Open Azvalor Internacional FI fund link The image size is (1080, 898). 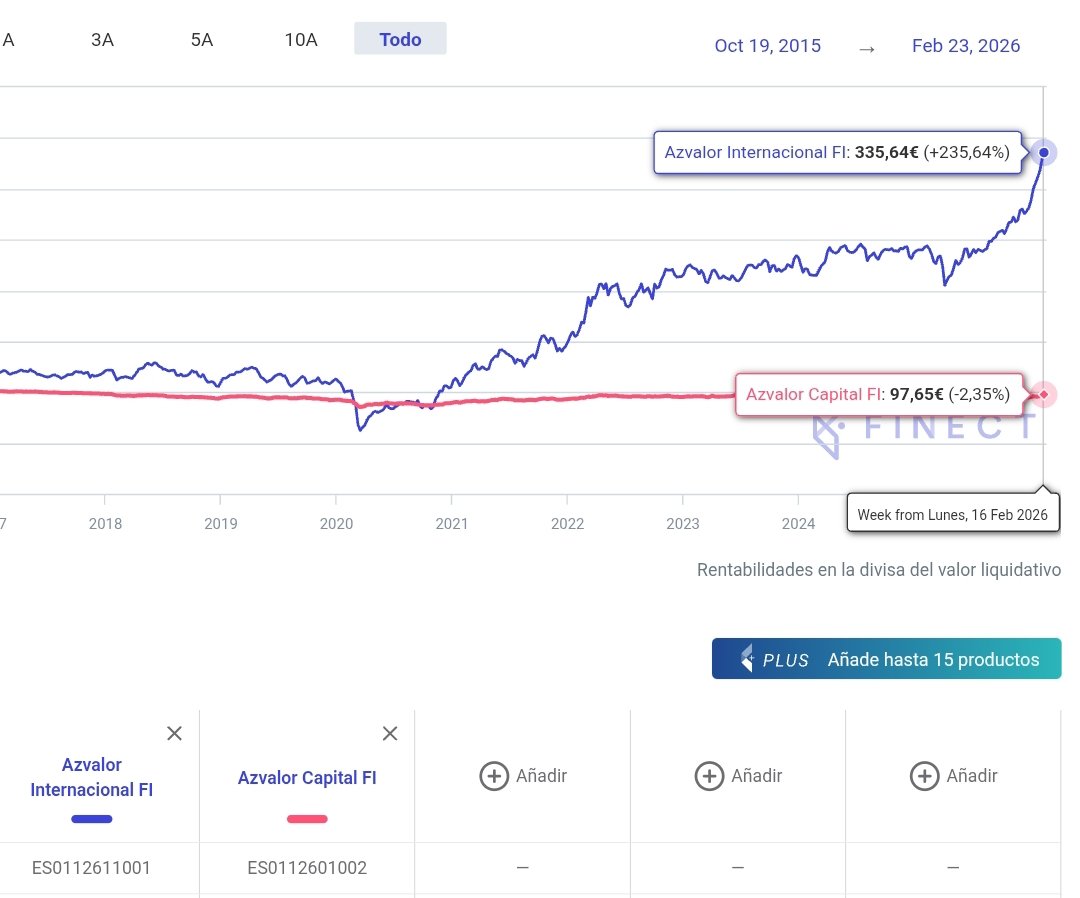coord(92,777)
